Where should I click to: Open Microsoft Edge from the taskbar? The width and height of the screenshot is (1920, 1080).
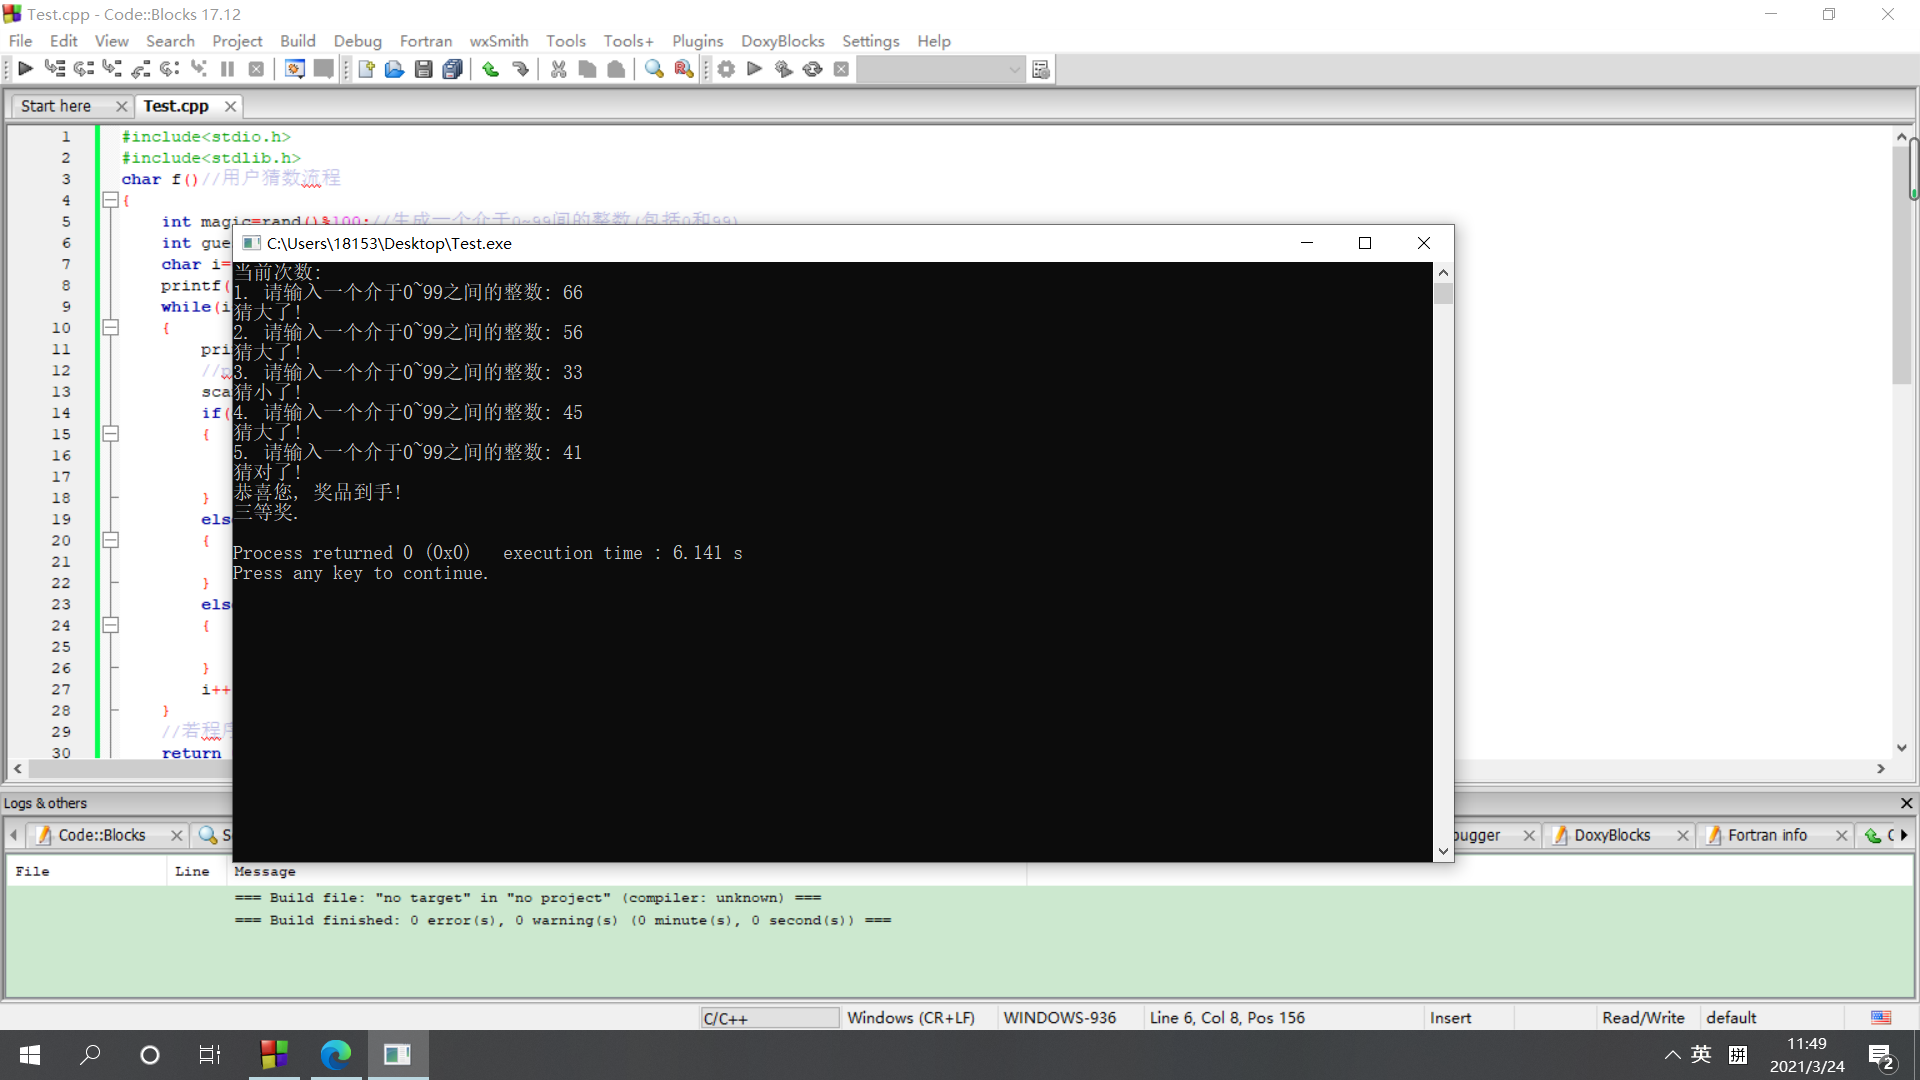(x=336, y=1054)
